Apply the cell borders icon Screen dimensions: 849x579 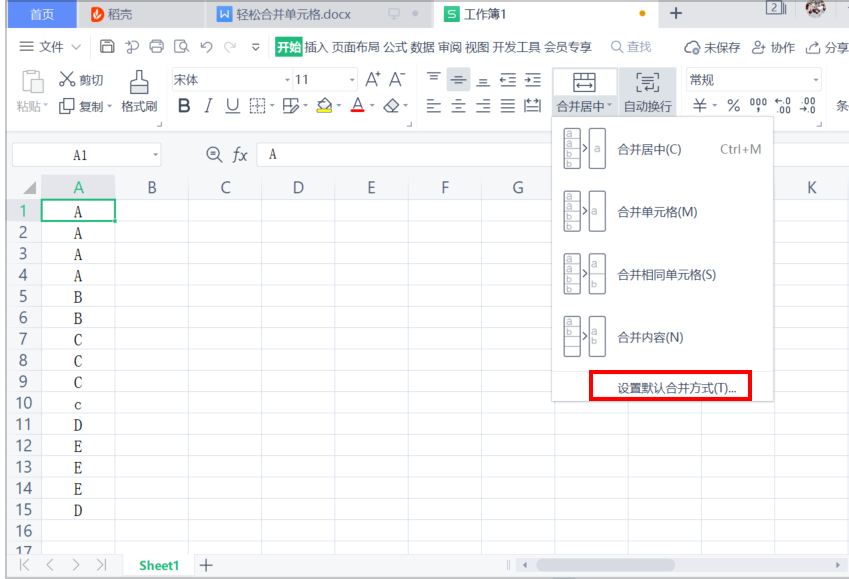257,106
